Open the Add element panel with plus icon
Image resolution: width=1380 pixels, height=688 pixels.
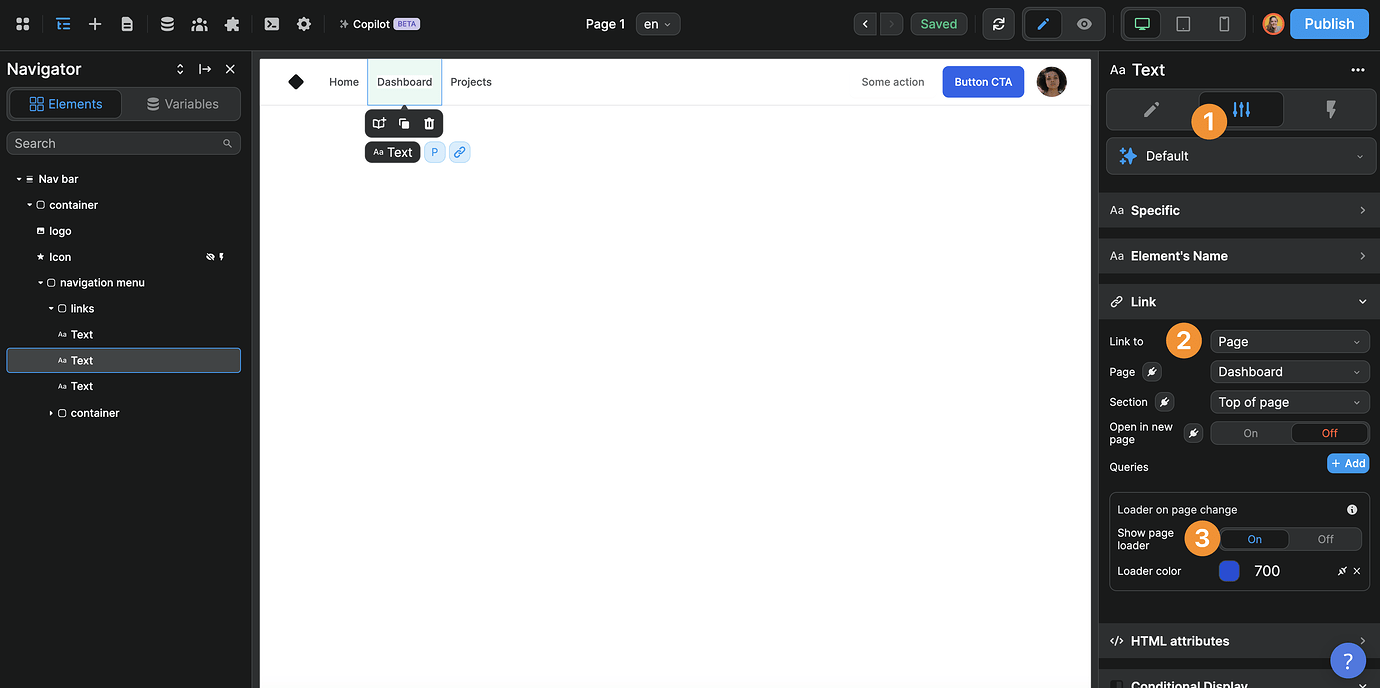[95, 23]
